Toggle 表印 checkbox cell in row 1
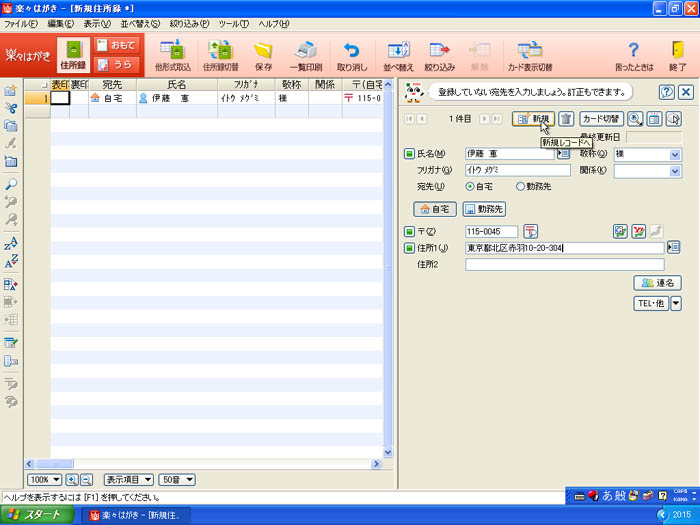 60,98
